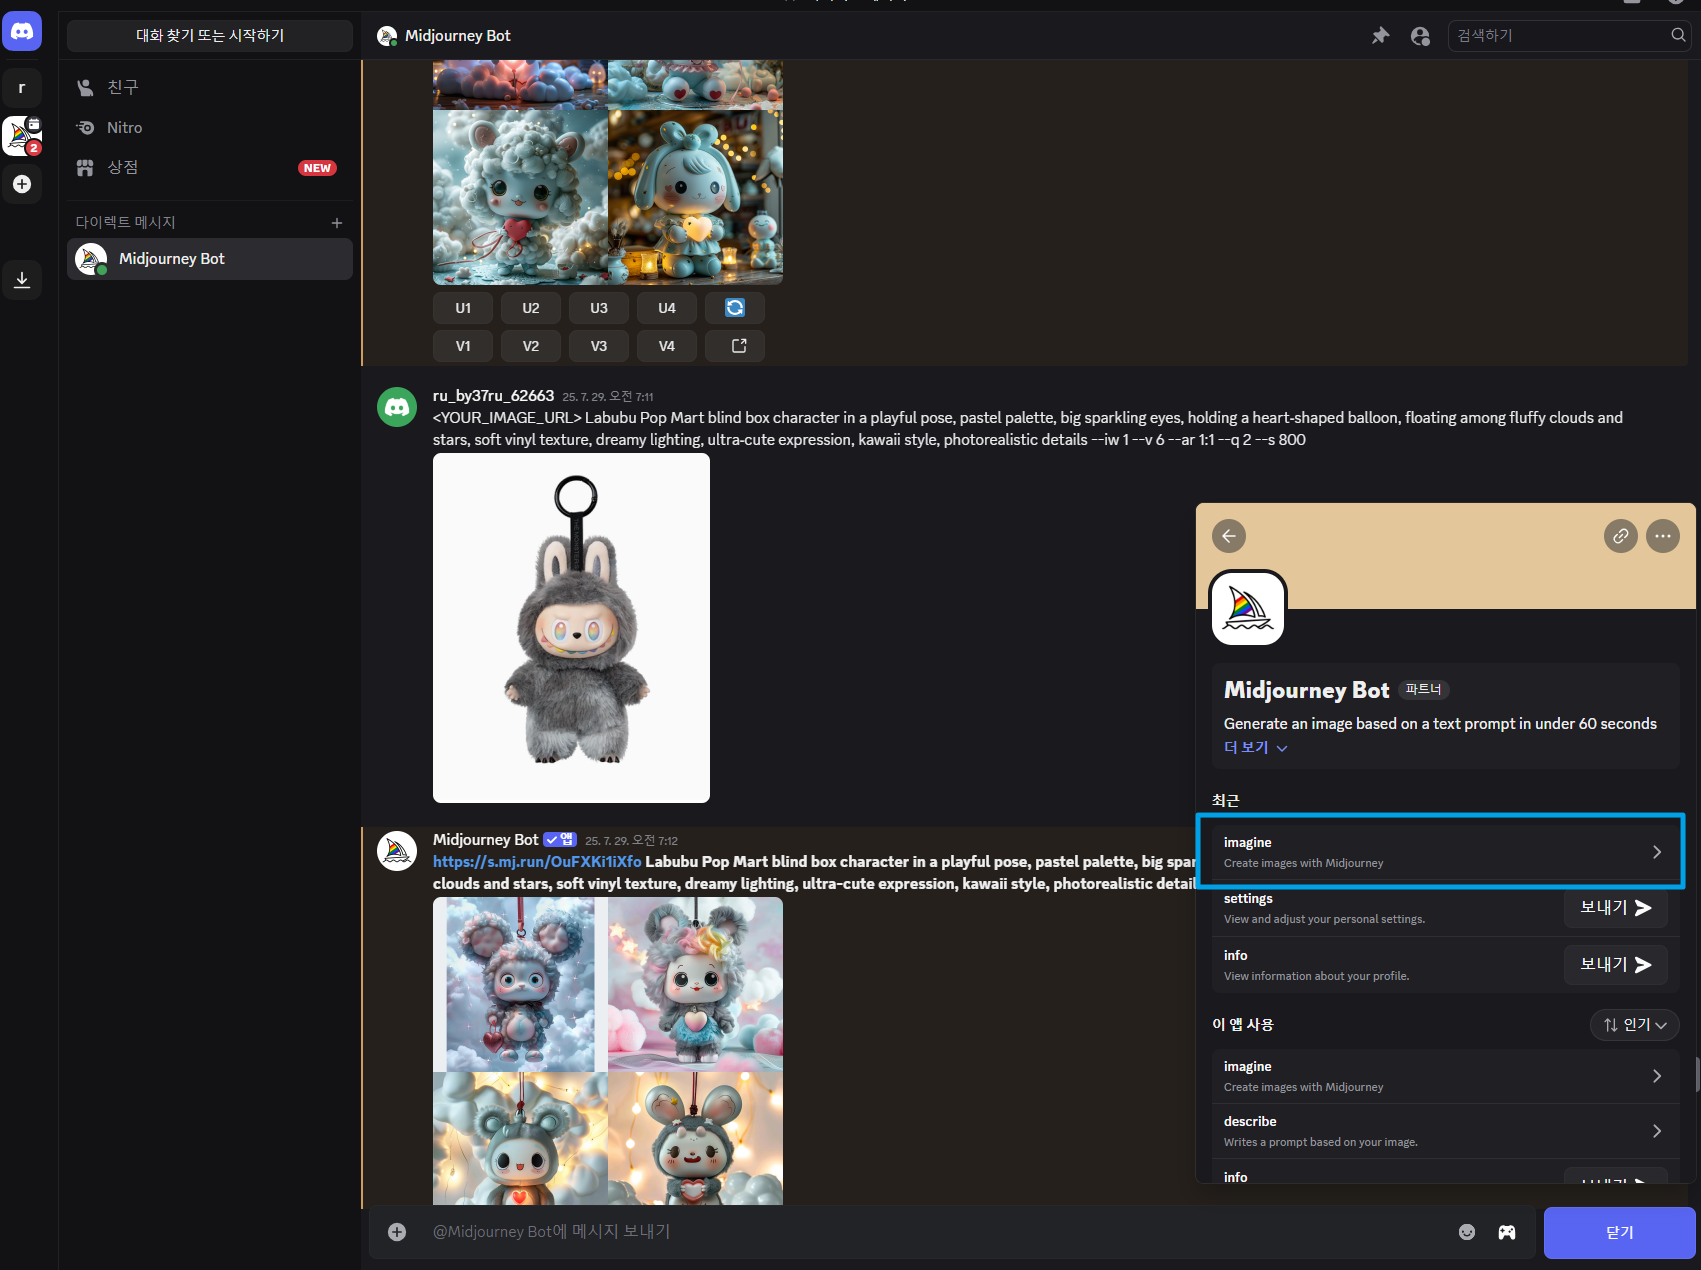Viewport: 1701px width, 1270px height.
Task: Select 친구 friends entry
Action: pyautogui.click(x=210, y=88)
